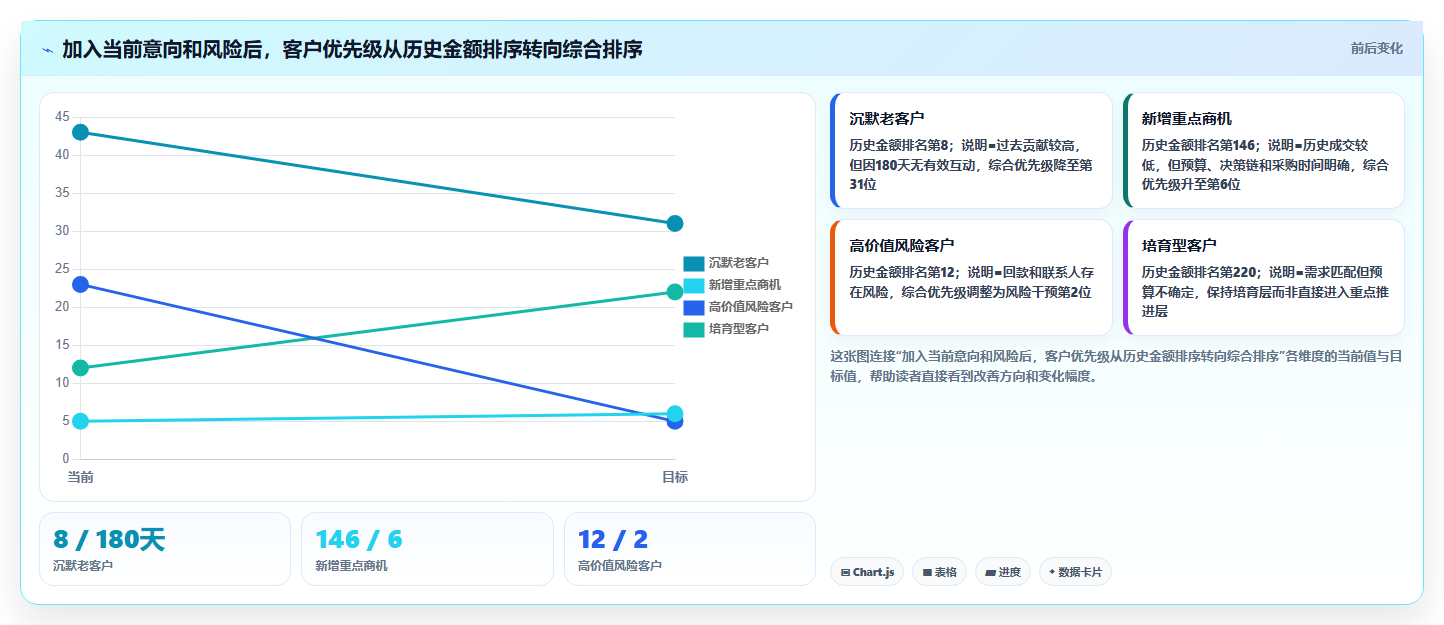The height and width of the screenshot is (625, 1444).
Task: Click 新增重点商机 current point at 5
Action: pyautogui.click(x=81, y=421)
